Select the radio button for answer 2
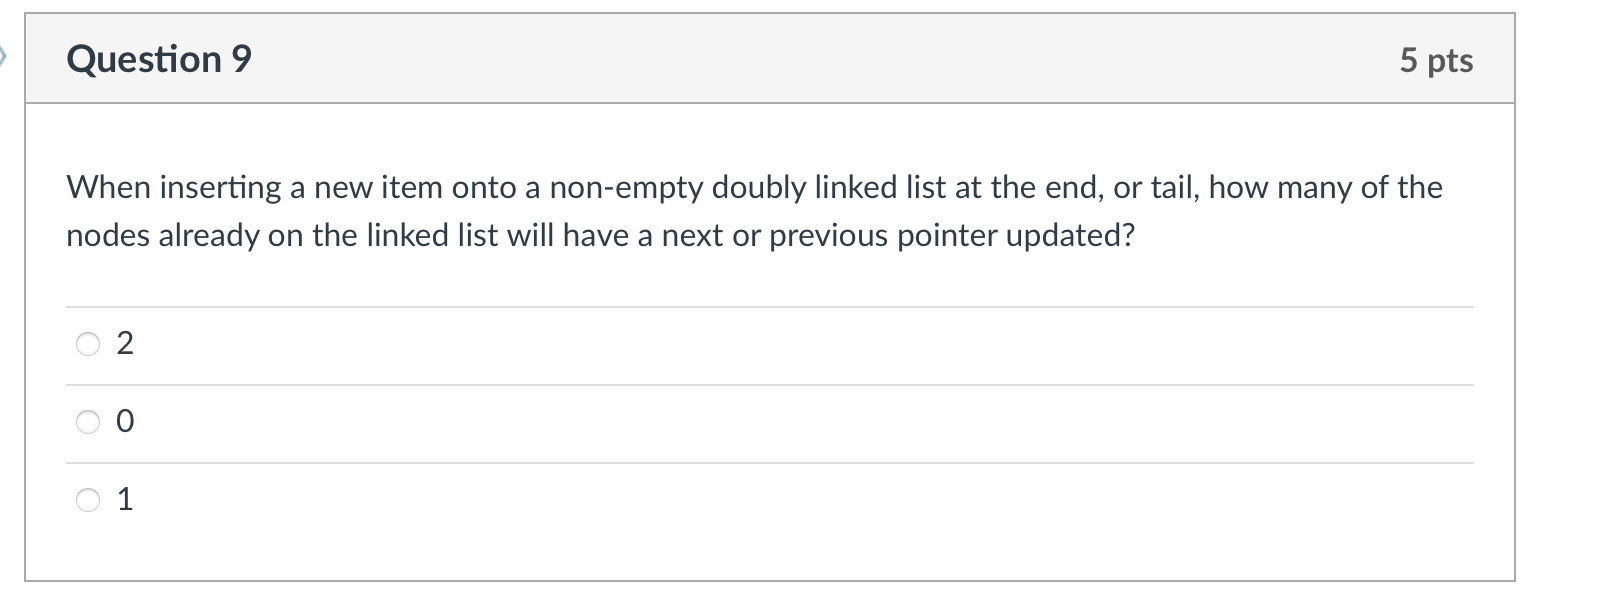Screen dimensions: 1614x610 pos(88,344)
